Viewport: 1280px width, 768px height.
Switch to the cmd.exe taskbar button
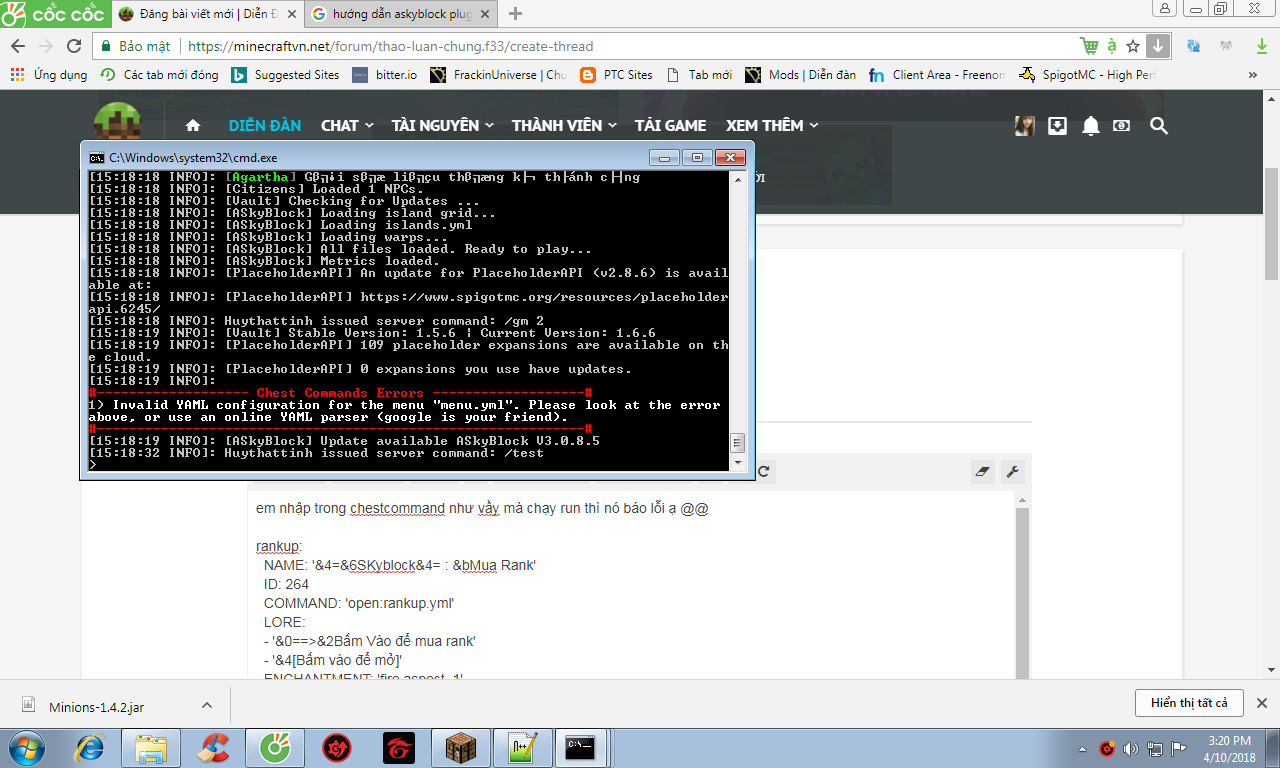[x=582, y=748]
